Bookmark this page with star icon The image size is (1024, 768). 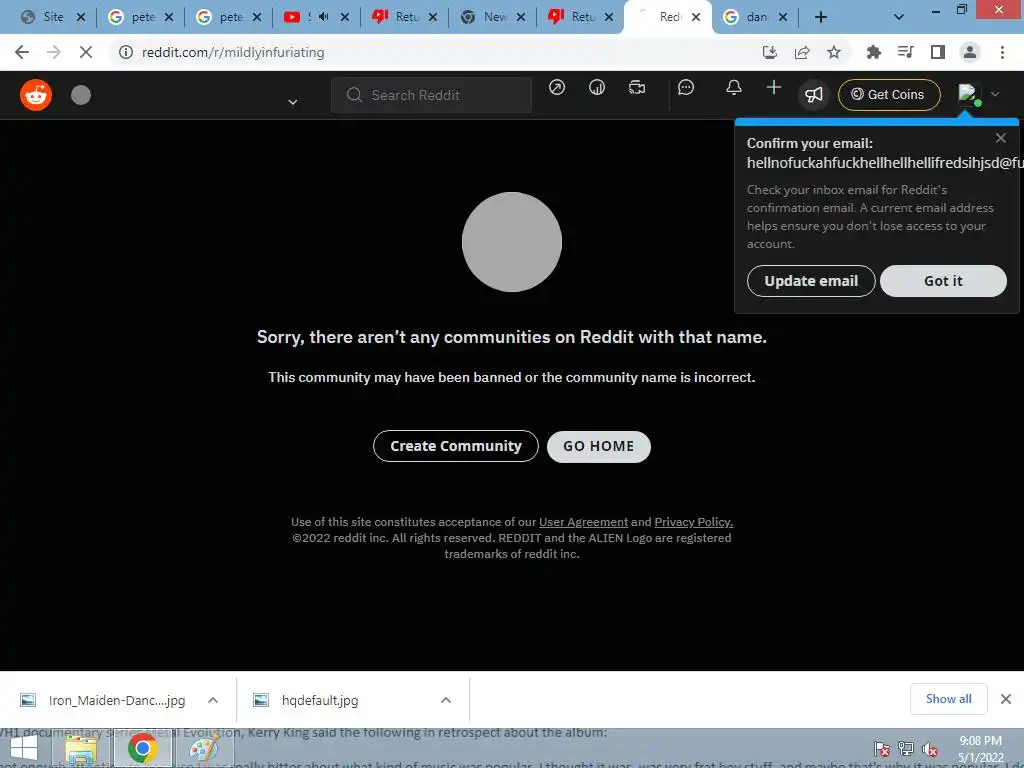point(834,52)
